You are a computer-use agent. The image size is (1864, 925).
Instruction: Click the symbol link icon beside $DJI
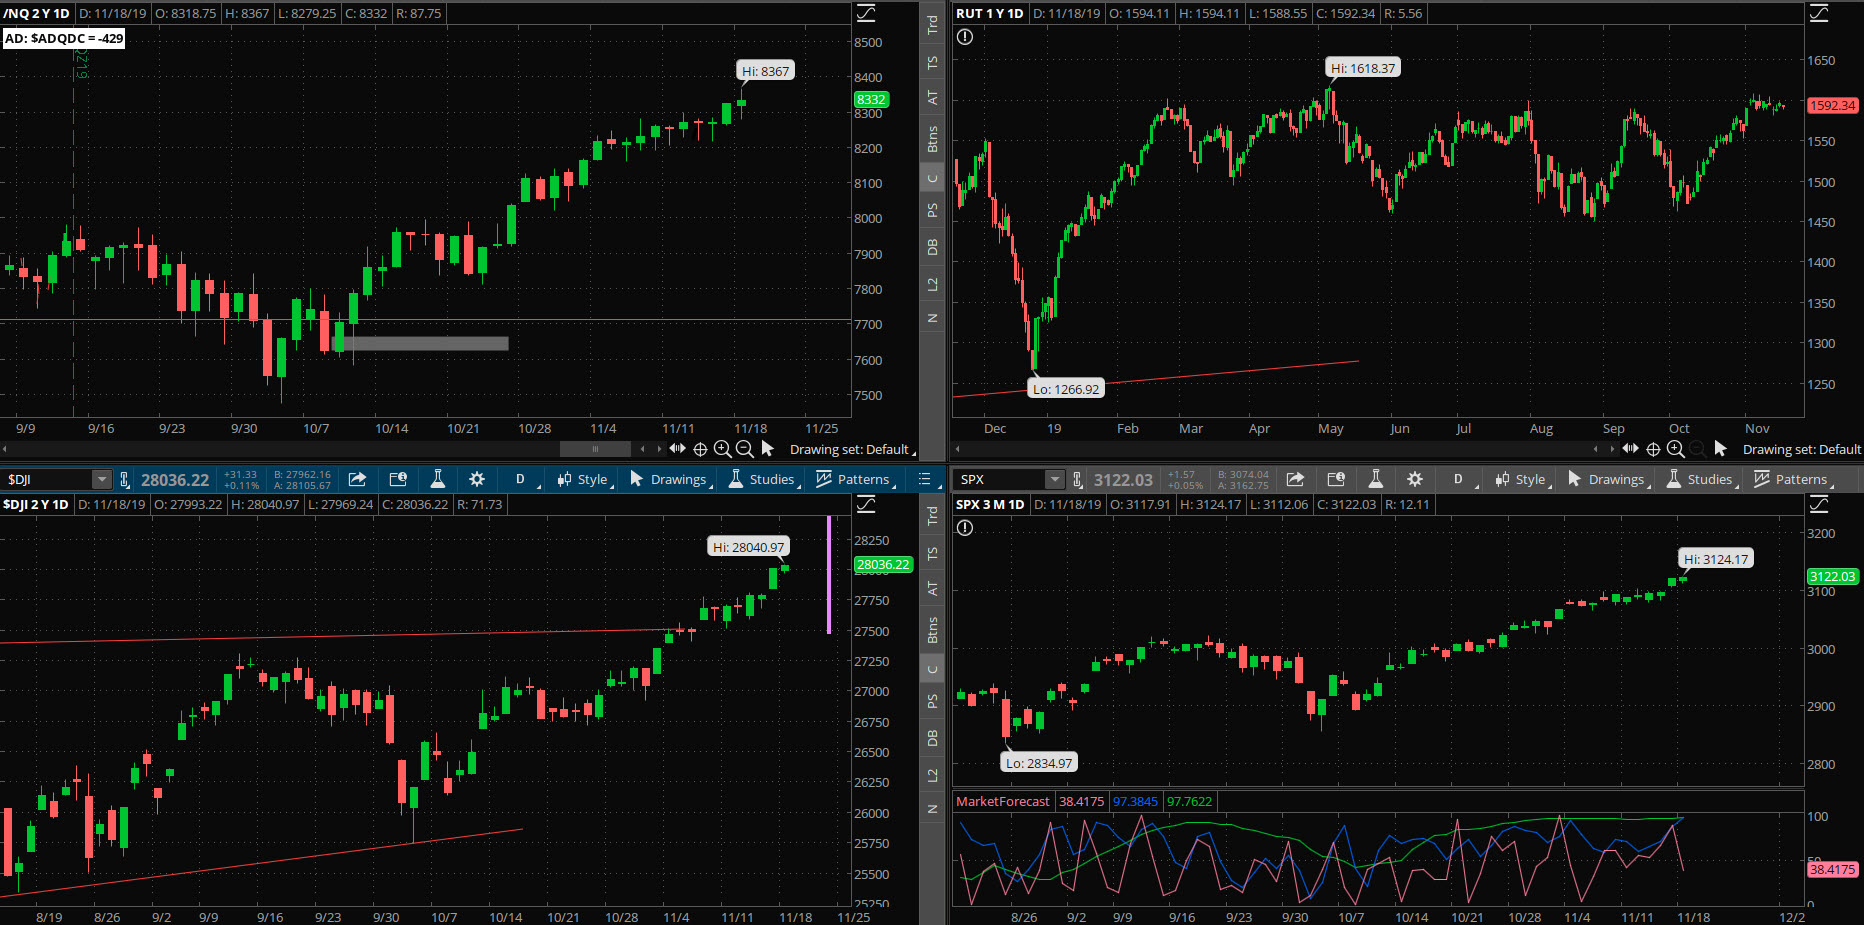124,479
